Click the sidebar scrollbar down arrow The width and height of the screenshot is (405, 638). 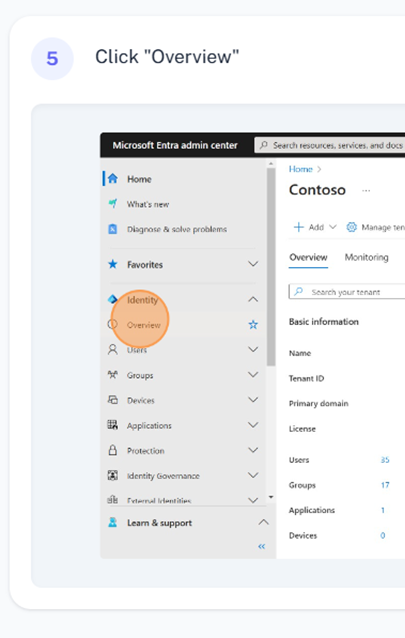(271, 497)
